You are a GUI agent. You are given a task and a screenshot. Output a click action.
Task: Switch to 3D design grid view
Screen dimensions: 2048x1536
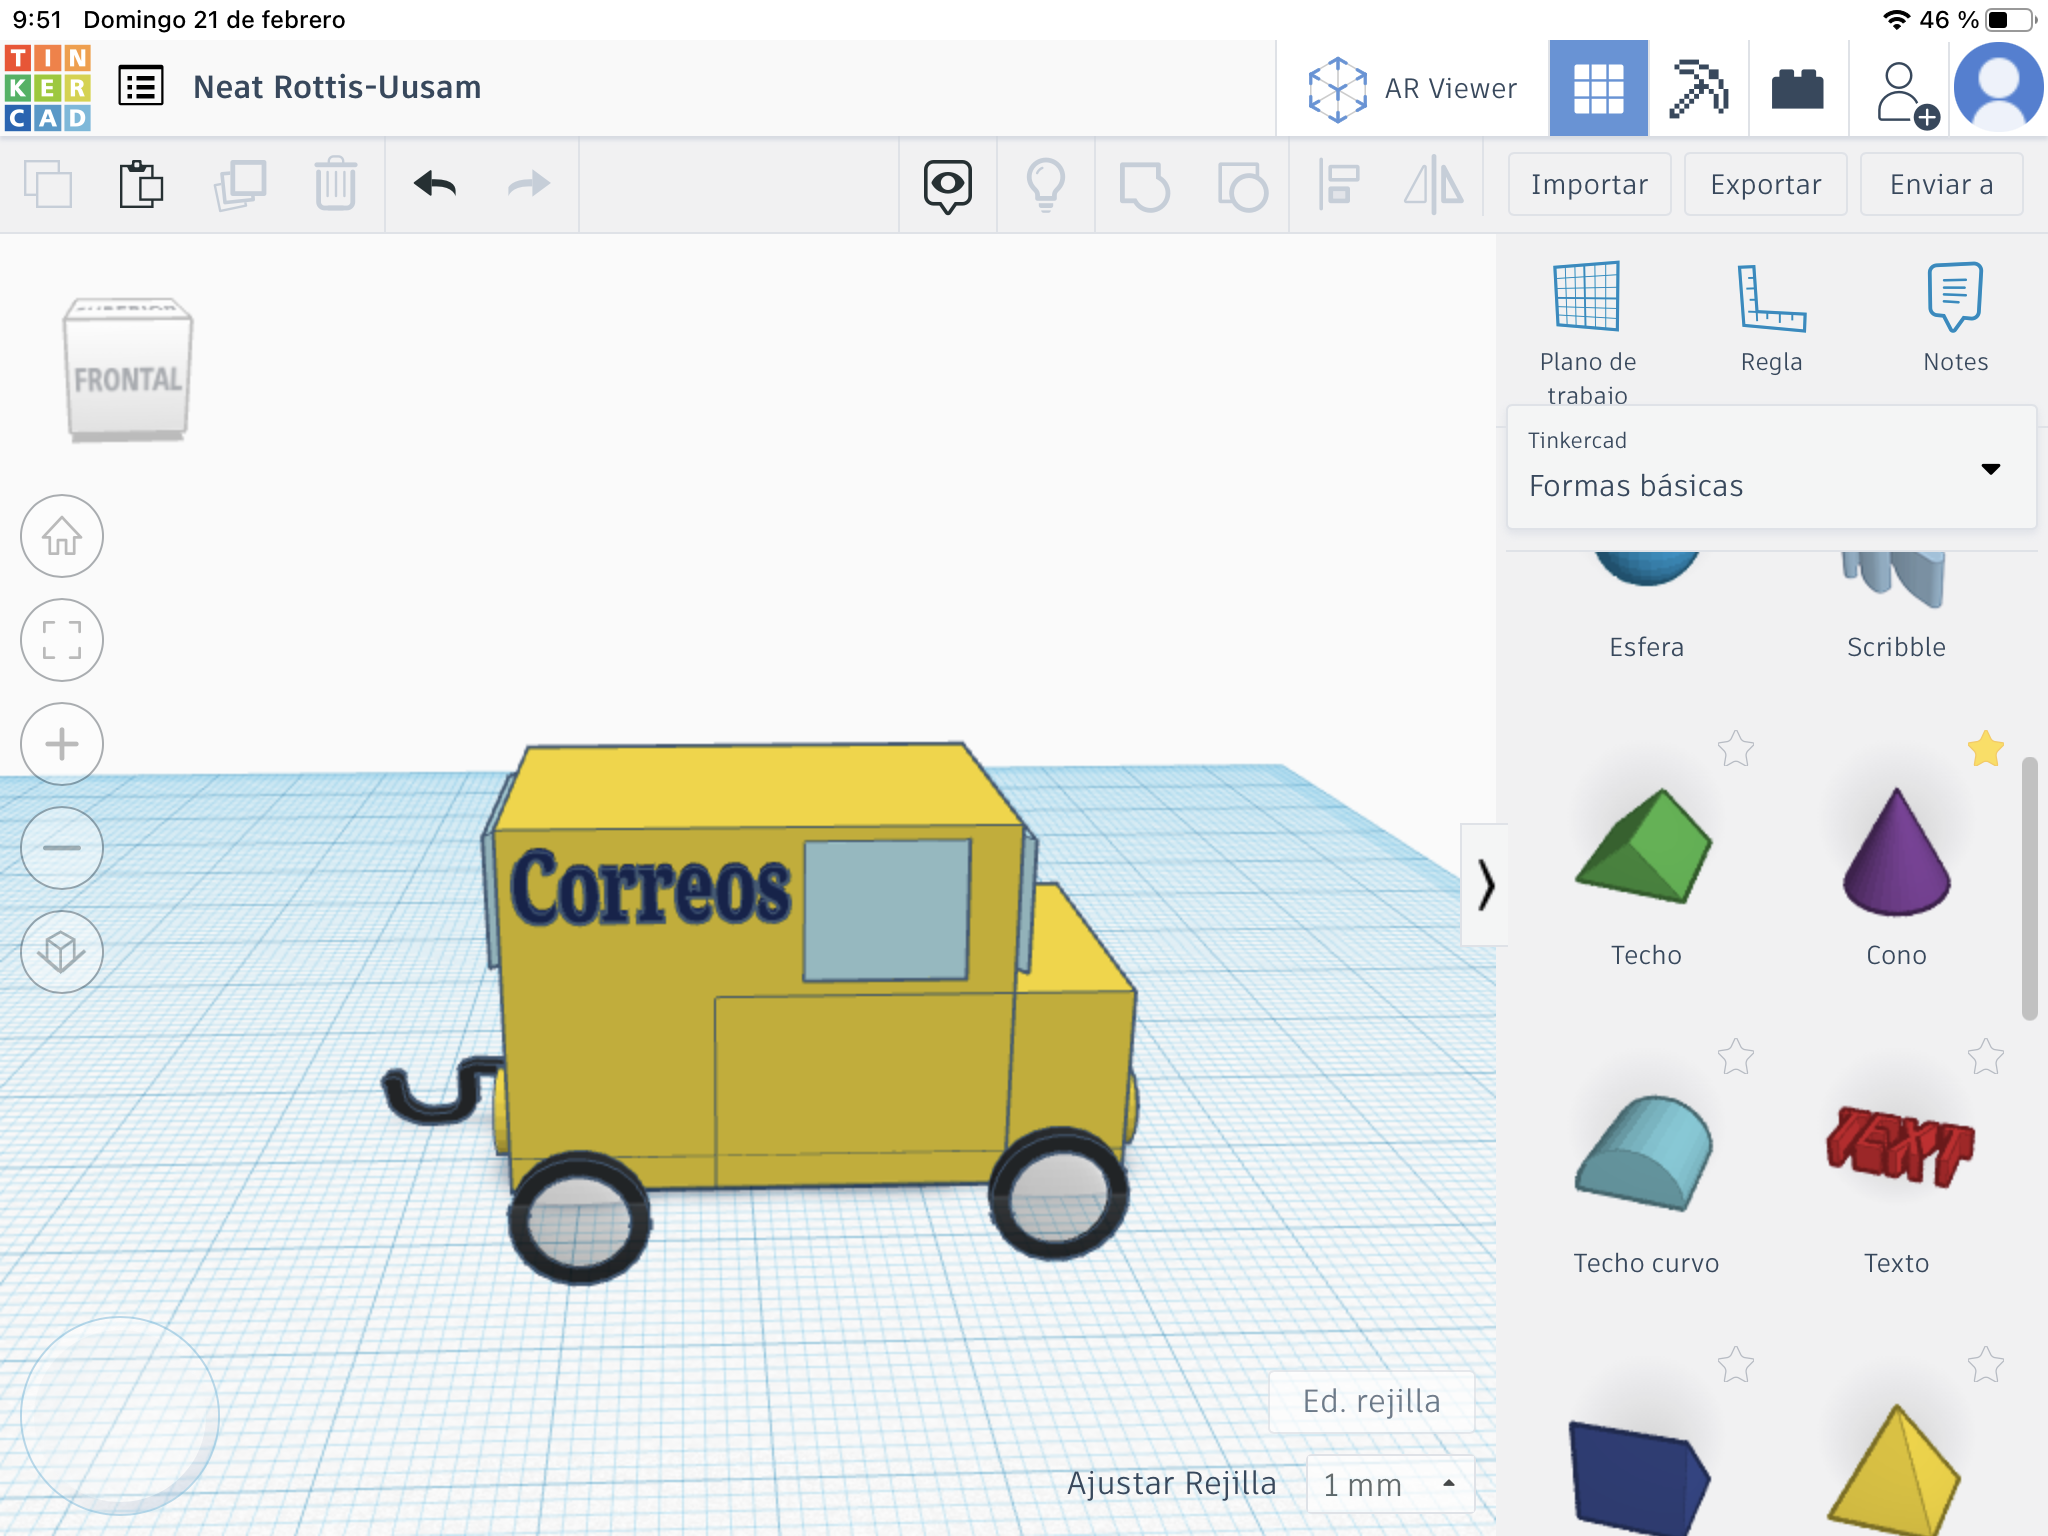coord(1598,88)
